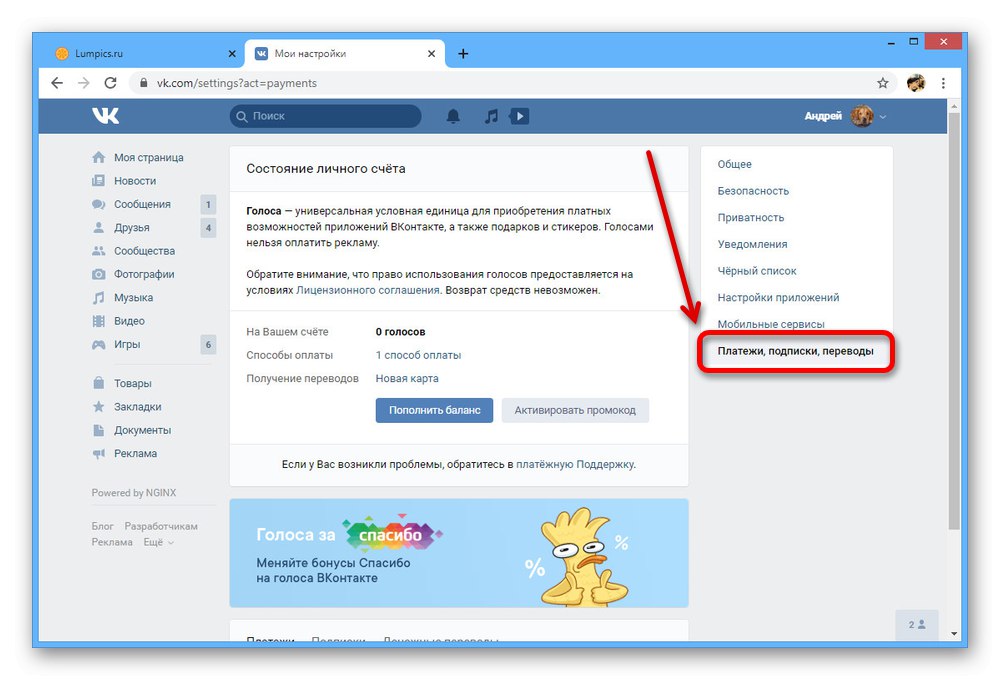Image resolution: width=1000 pixels, height=680 pixels.
Task: Close the Lumpics.ru tab
Action: [x=232, y=54]
